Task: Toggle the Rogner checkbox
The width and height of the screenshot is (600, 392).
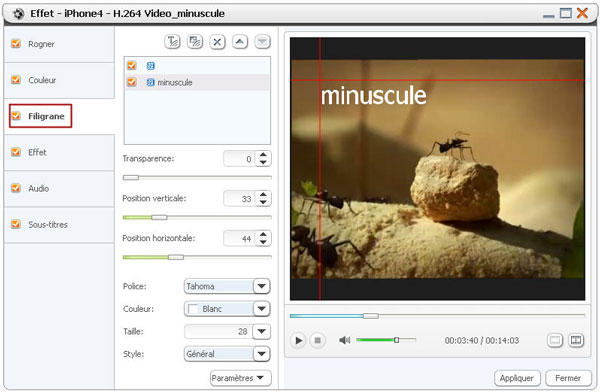Action: click(x=16, y=44)
